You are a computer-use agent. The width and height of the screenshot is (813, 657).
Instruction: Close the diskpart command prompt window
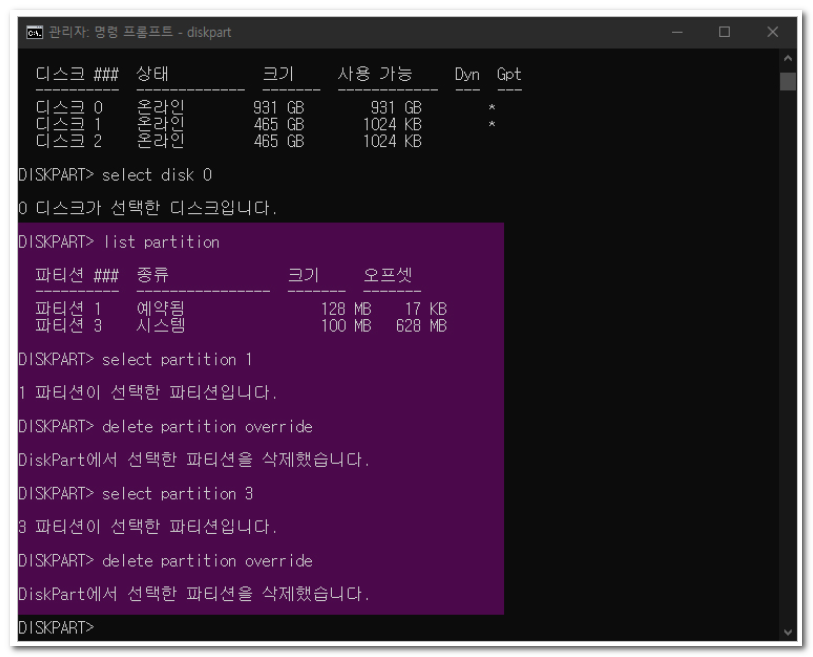click(773, 32)
